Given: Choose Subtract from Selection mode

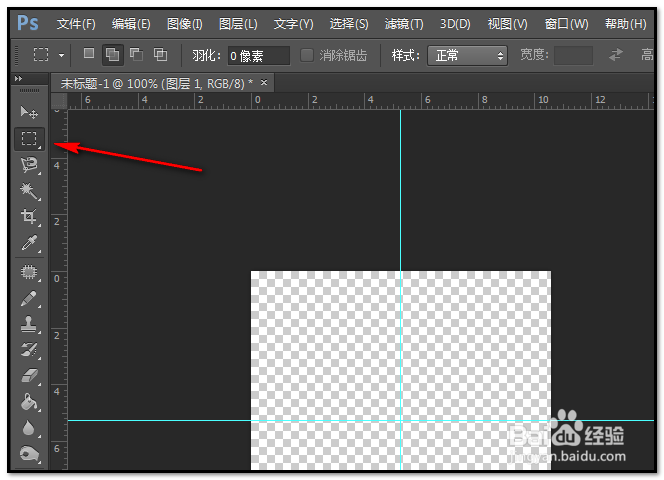Looking at the screenshot, I should pyautogui.click(x=136, y=54).
